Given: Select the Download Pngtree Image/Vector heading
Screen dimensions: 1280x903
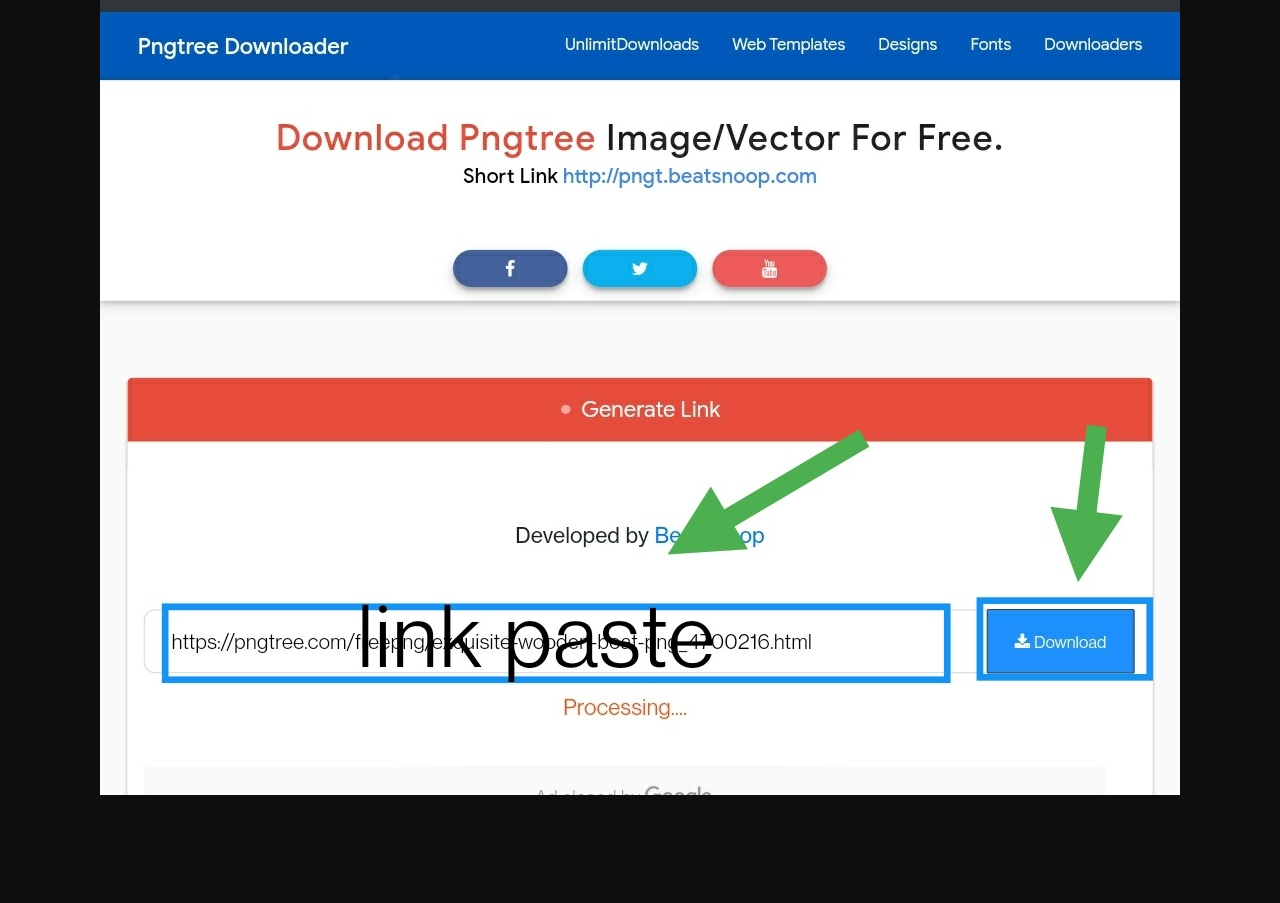Looking at the screenshot, I should tap(640, 138).
